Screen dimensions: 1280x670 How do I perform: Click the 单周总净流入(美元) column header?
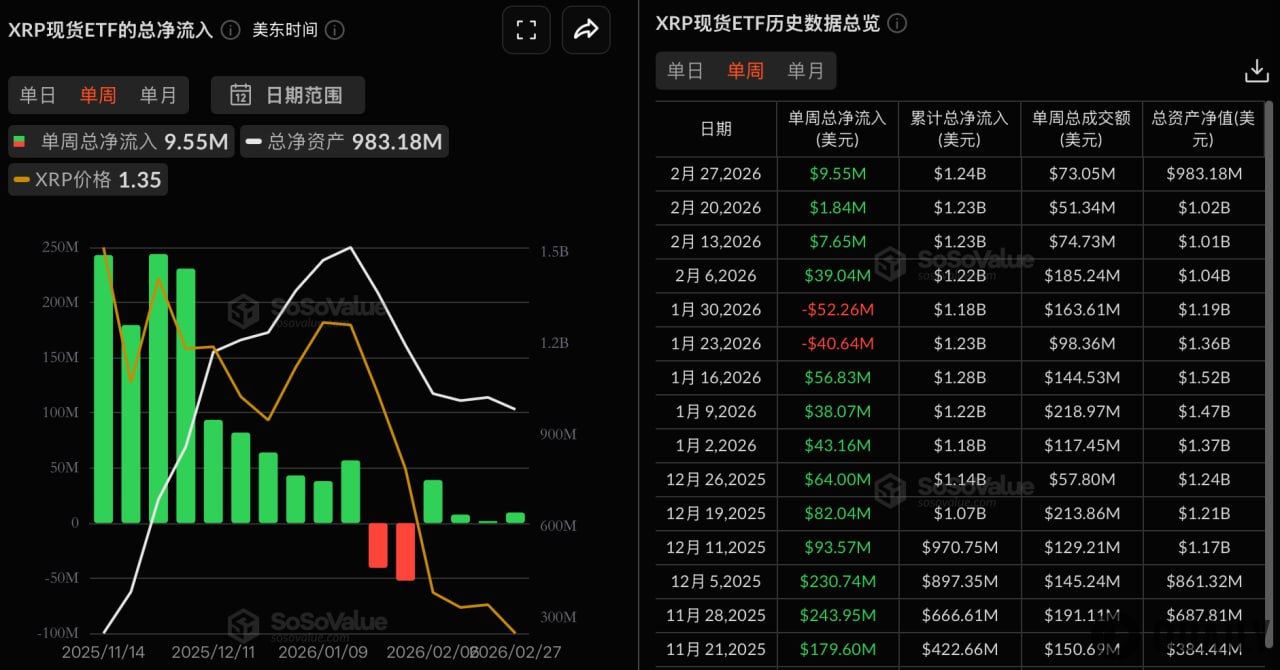click(838, 128)
